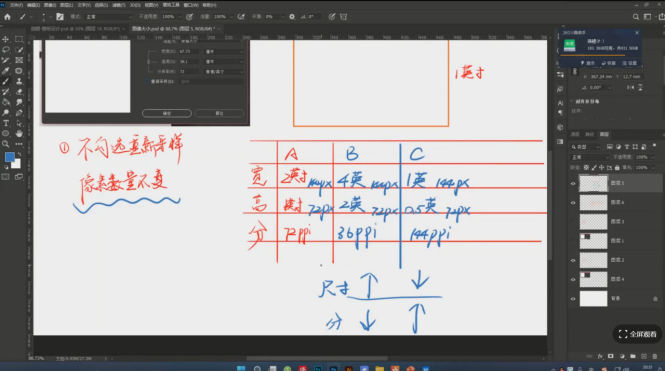Hide the 背景 background layer
Screen dimensions: 665x372
click(x=573, y=299)
